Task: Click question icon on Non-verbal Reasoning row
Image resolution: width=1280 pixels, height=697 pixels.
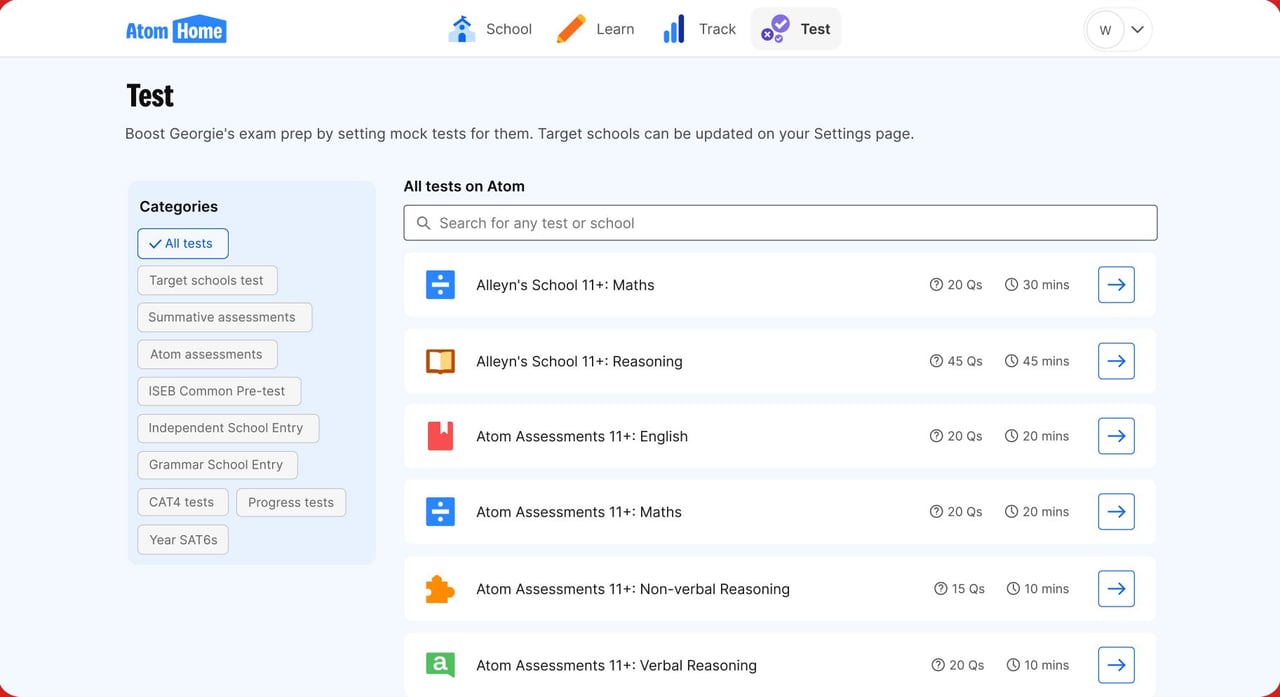Action: pyautogui.click(x=940, y=589)
